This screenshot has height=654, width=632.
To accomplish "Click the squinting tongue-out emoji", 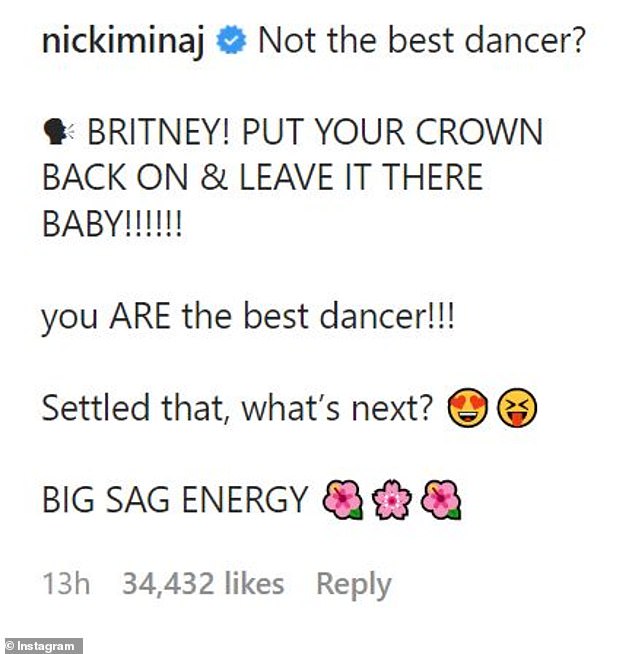I will point(517,410).
